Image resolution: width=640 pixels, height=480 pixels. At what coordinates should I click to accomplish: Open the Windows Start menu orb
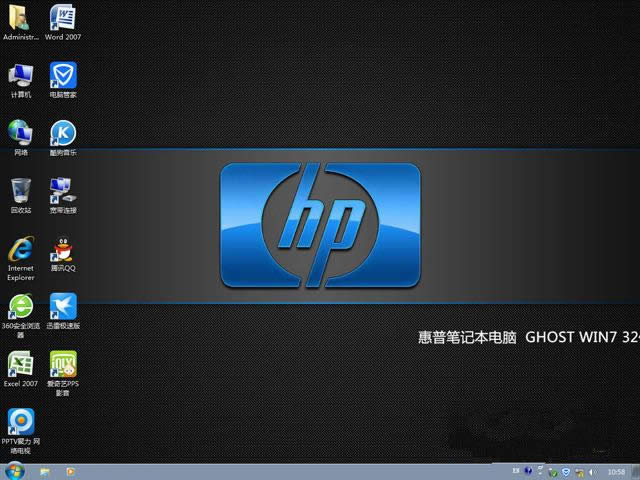point(14,471)
